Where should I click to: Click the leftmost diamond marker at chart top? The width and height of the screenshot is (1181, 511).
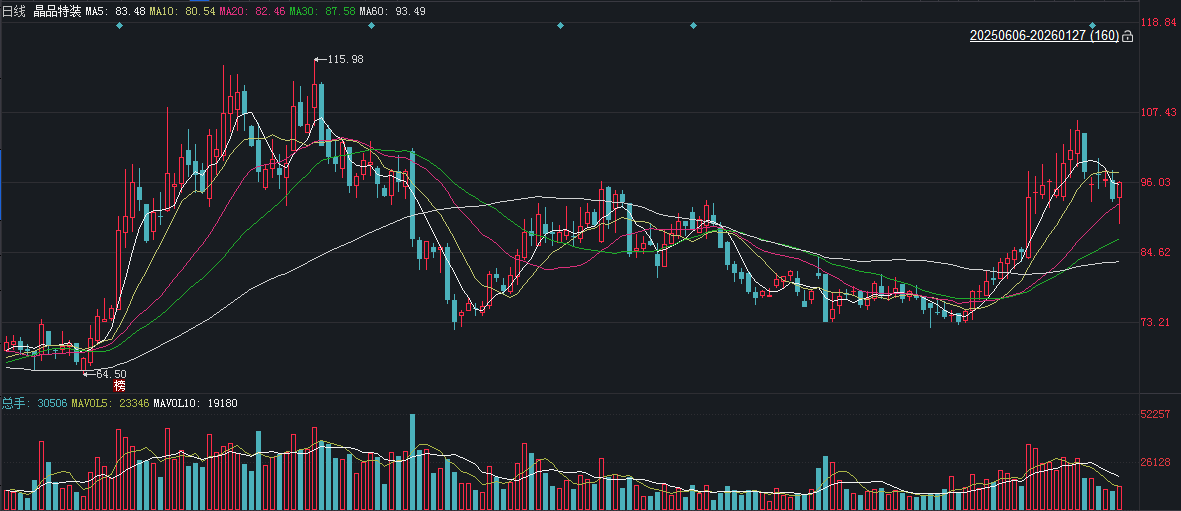coord(119,25)
